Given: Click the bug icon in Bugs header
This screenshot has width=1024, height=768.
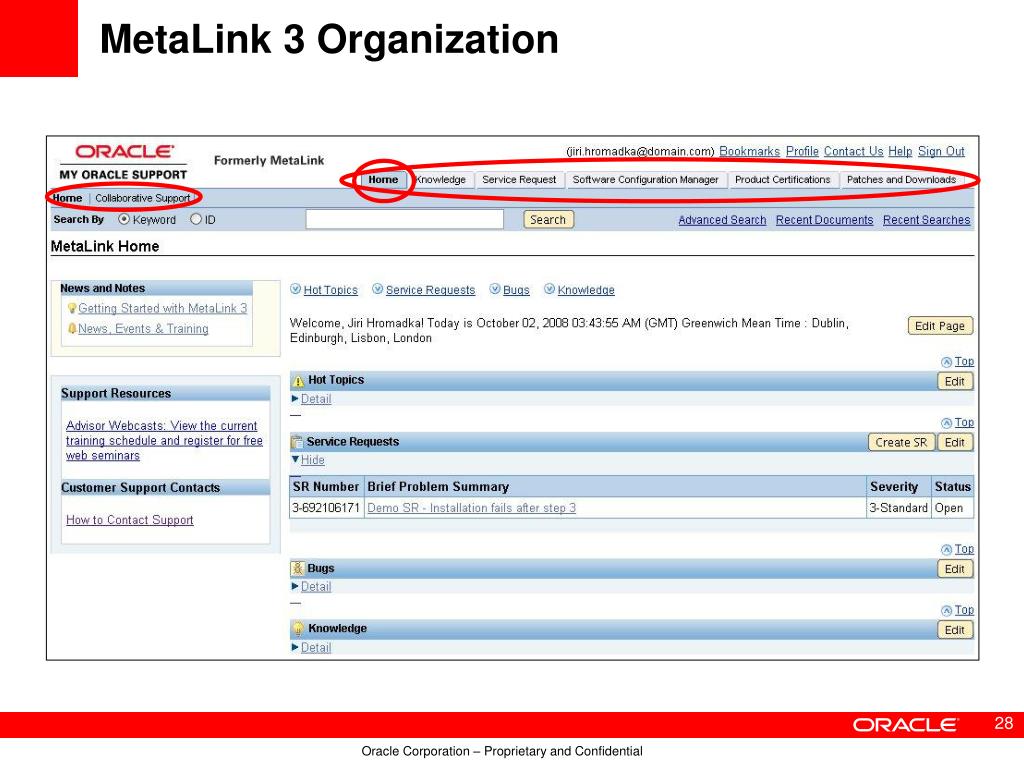Looking at the screenshot, I should 298,568.
